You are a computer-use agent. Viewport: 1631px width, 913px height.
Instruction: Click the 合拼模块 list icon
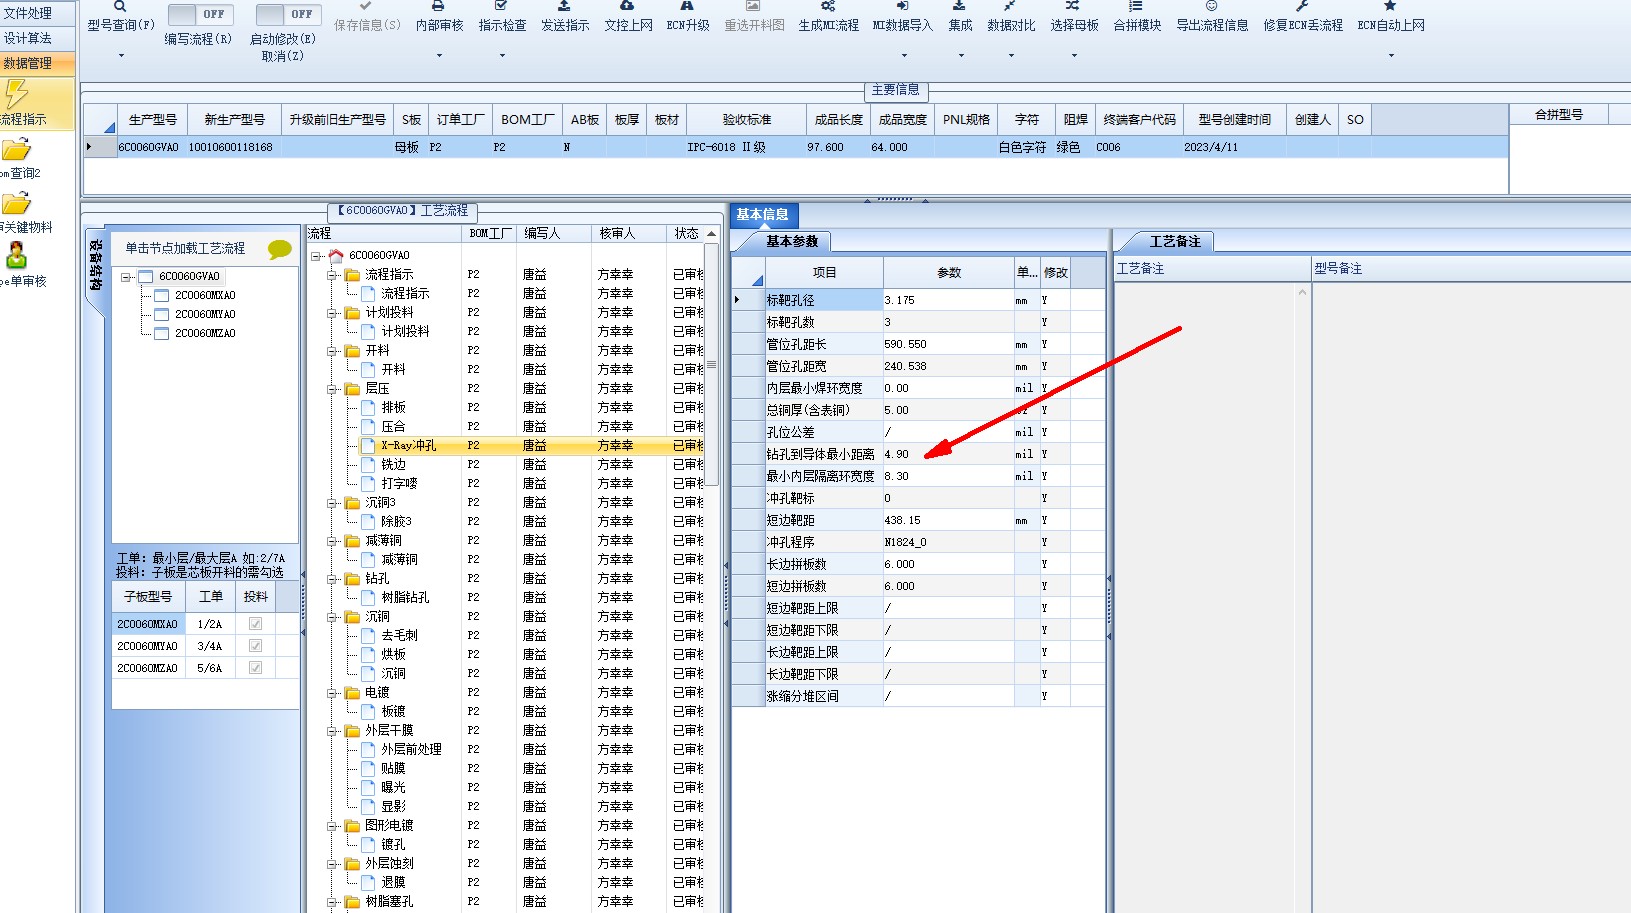(x=1136, y=6)
